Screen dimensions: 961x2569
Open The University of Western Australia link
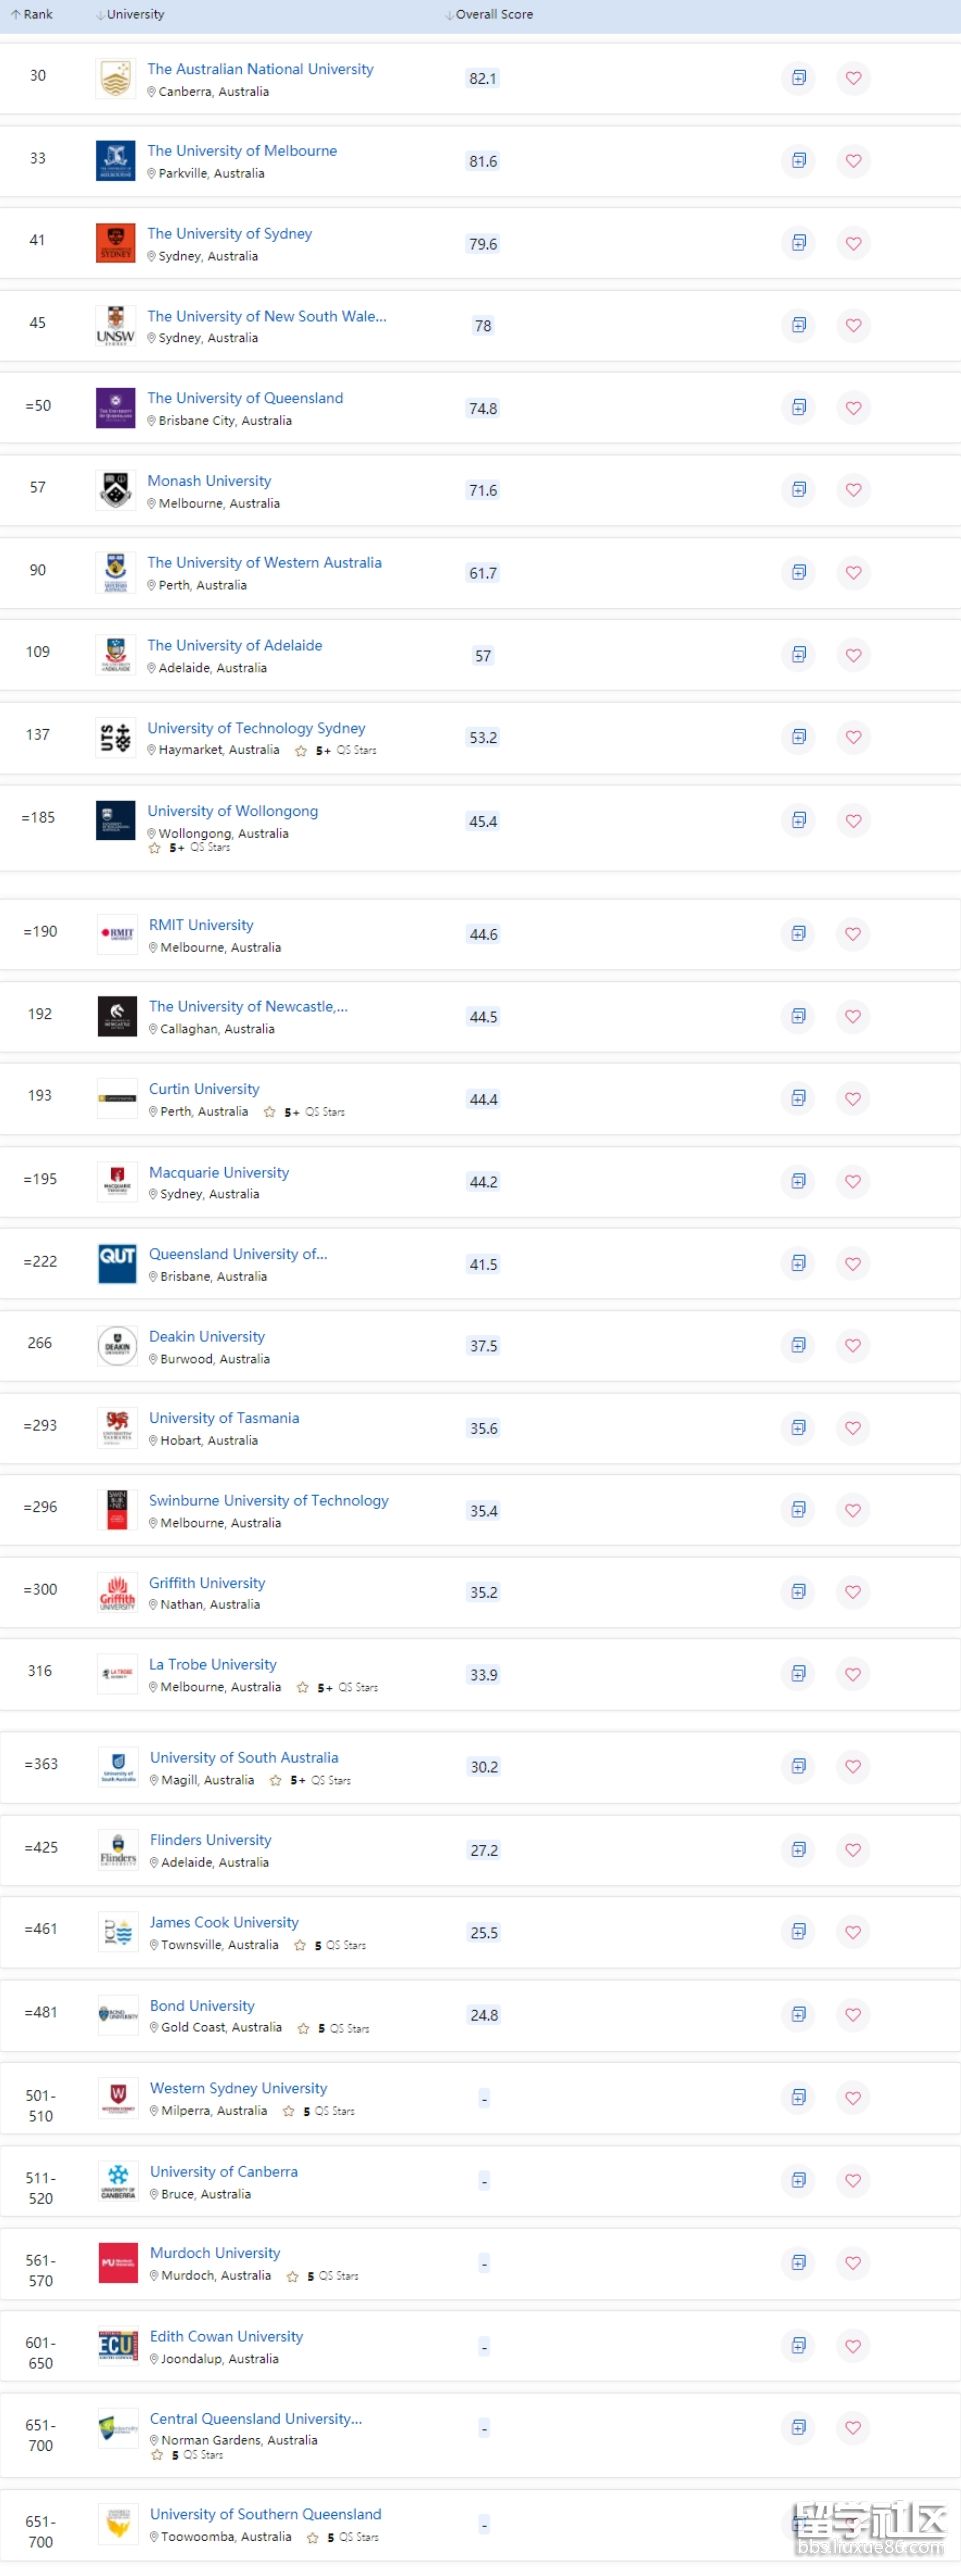[264, 563]
